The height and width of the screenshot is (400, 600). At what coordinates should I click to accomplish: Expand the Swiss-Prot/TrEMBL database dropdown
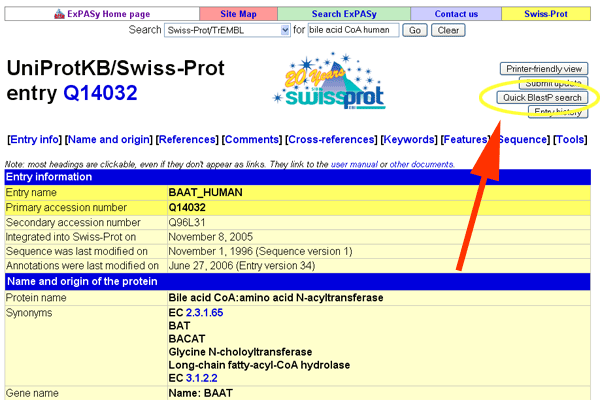(226, 30)
